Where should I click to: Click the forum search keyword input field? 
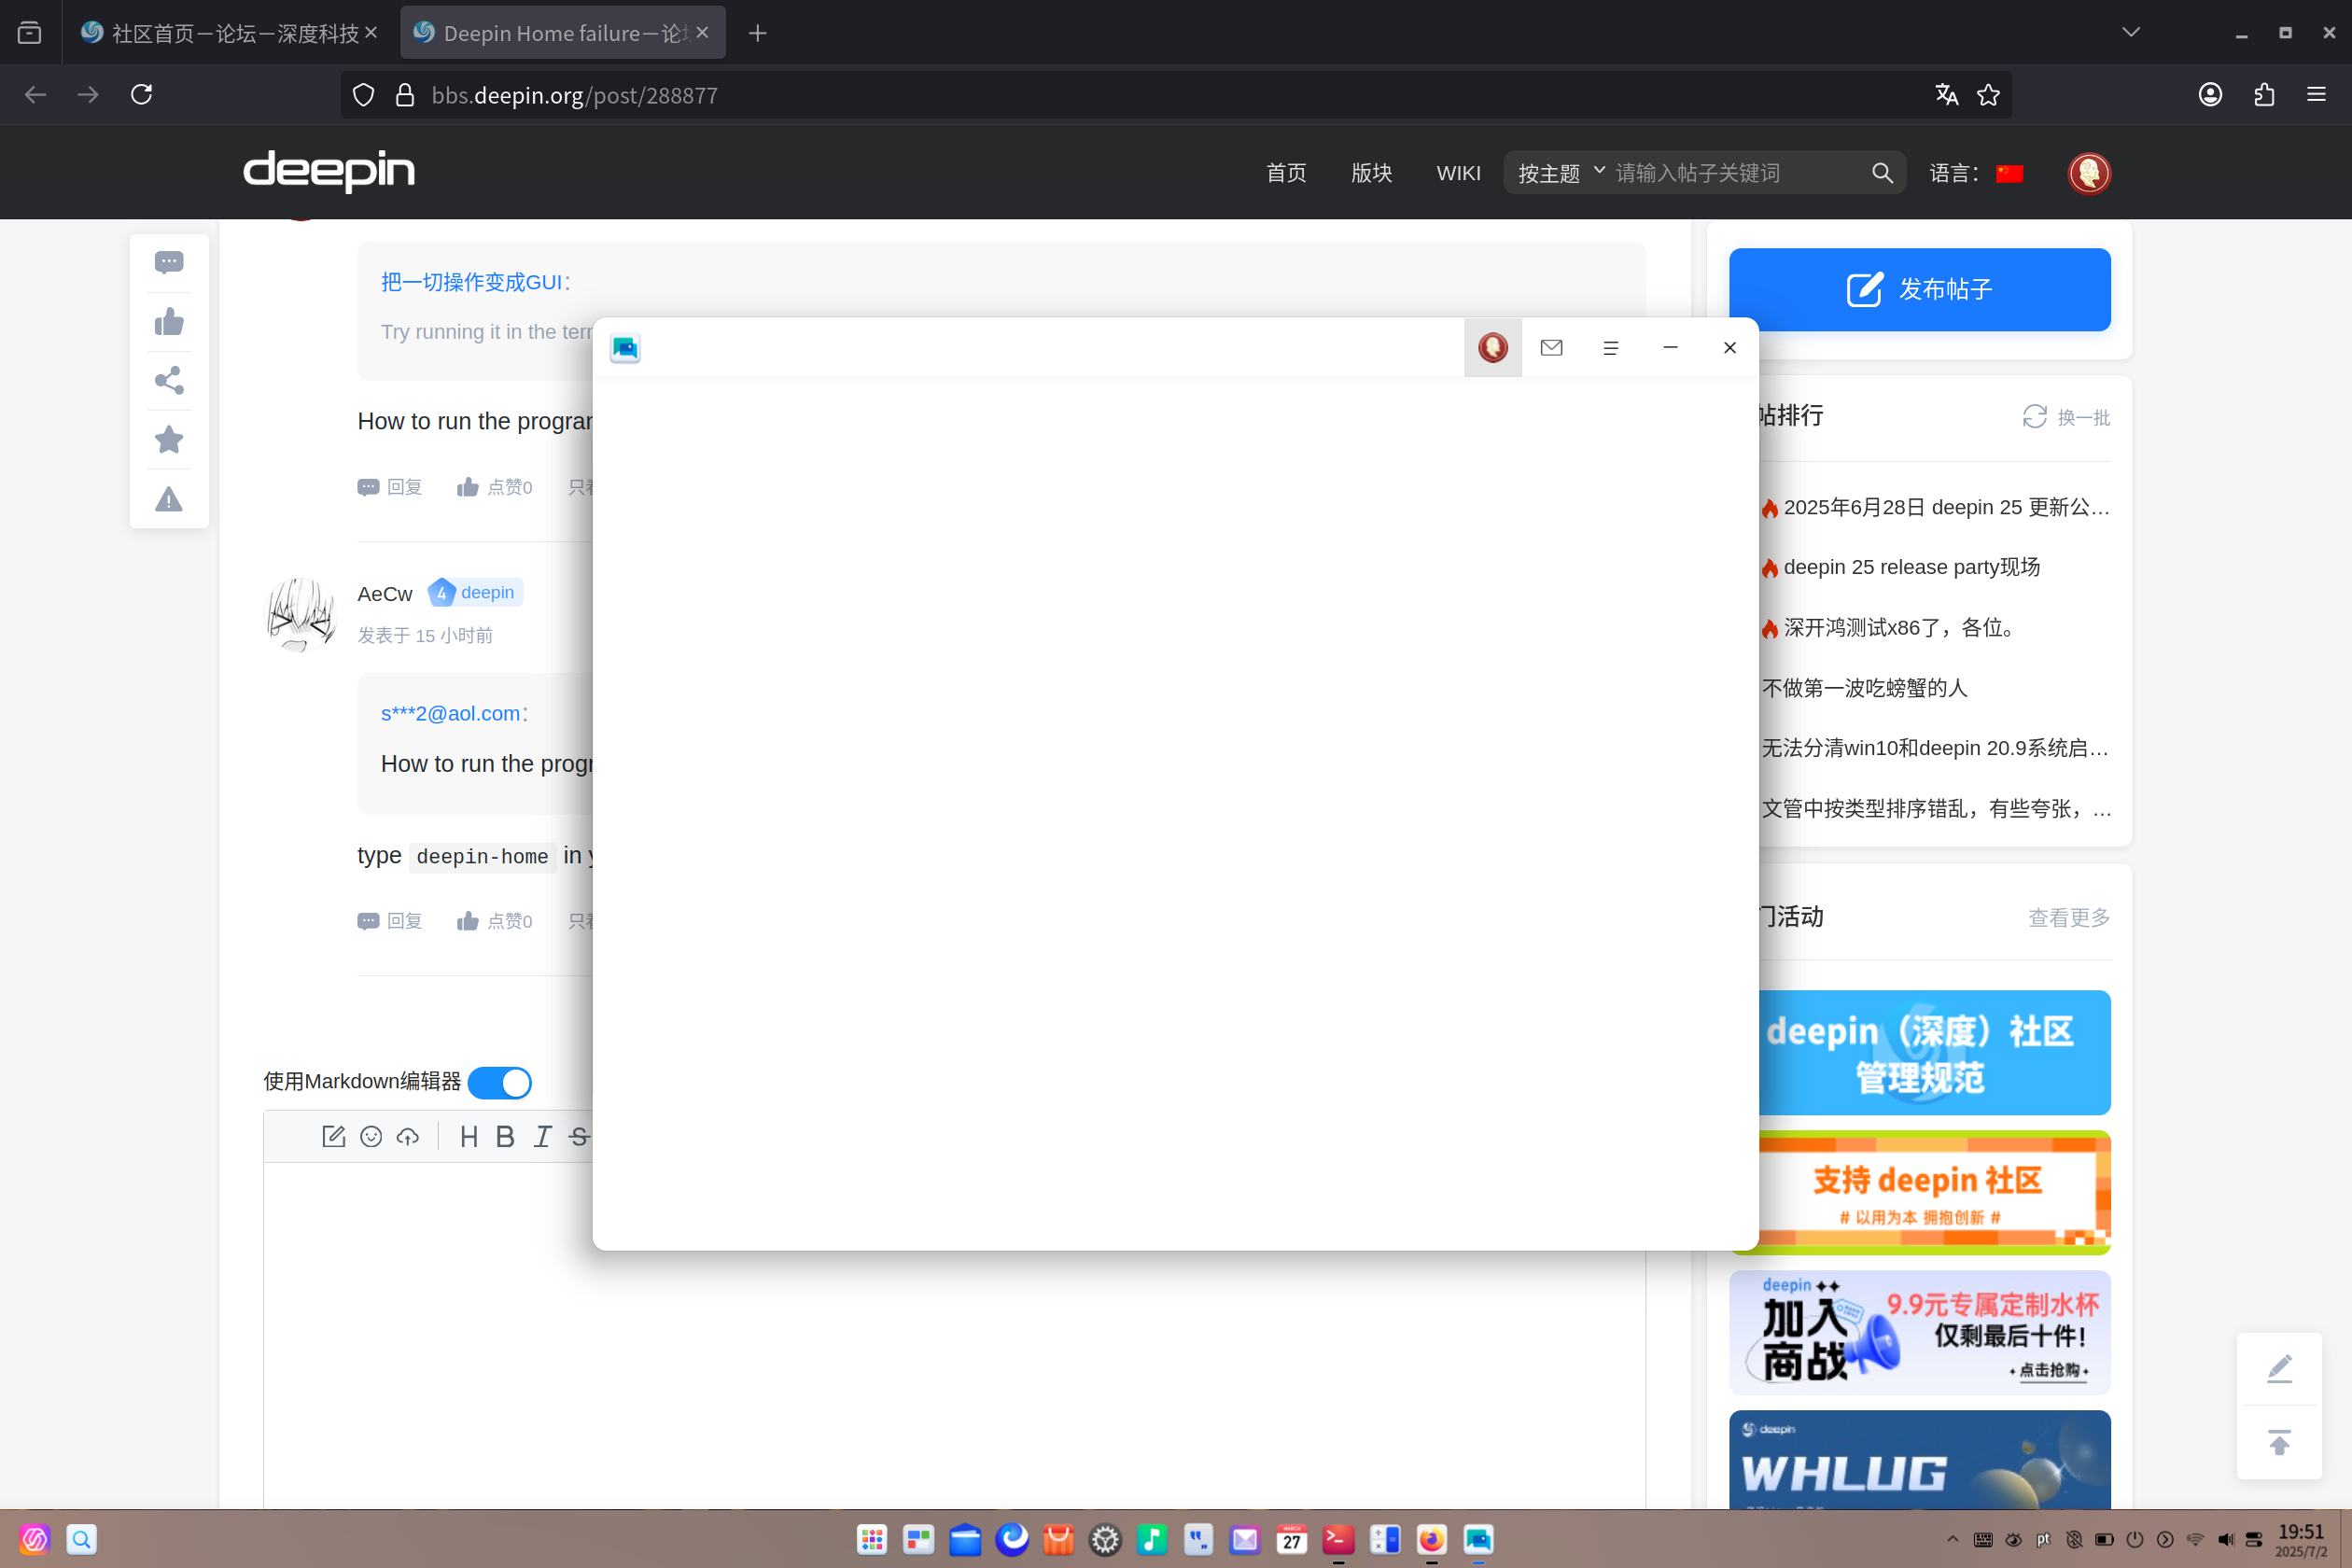1737,173
